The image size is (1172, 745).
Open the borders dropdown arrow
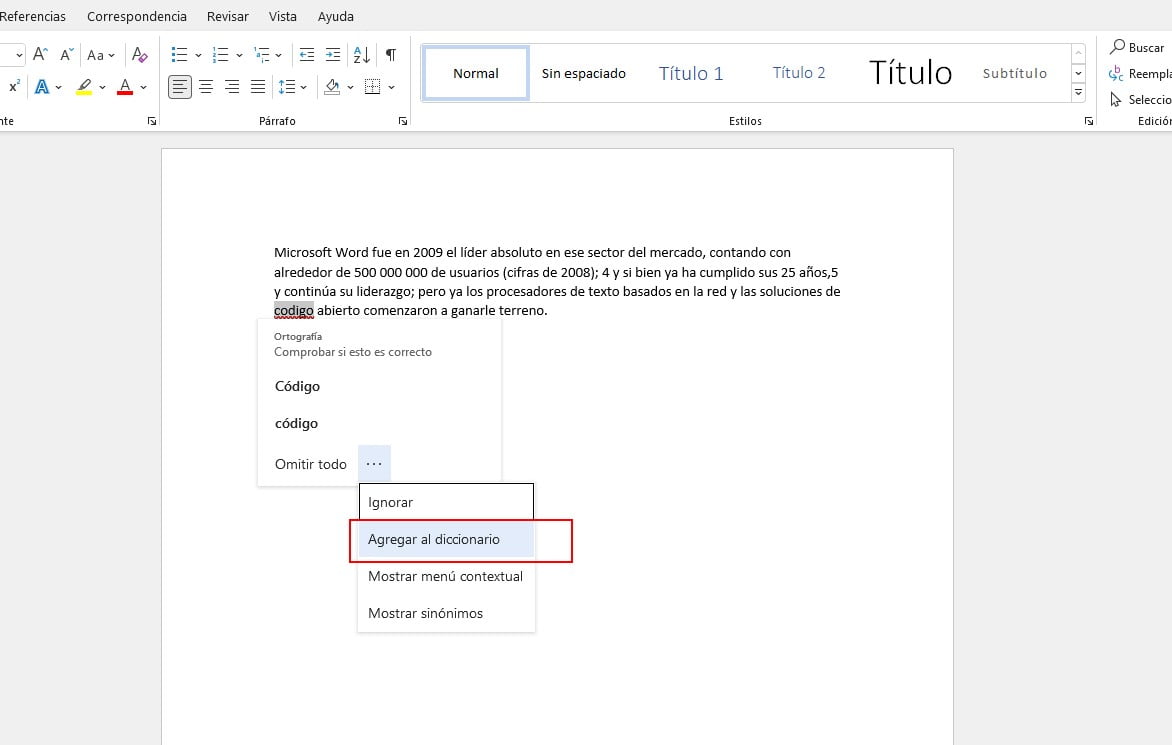391,87
